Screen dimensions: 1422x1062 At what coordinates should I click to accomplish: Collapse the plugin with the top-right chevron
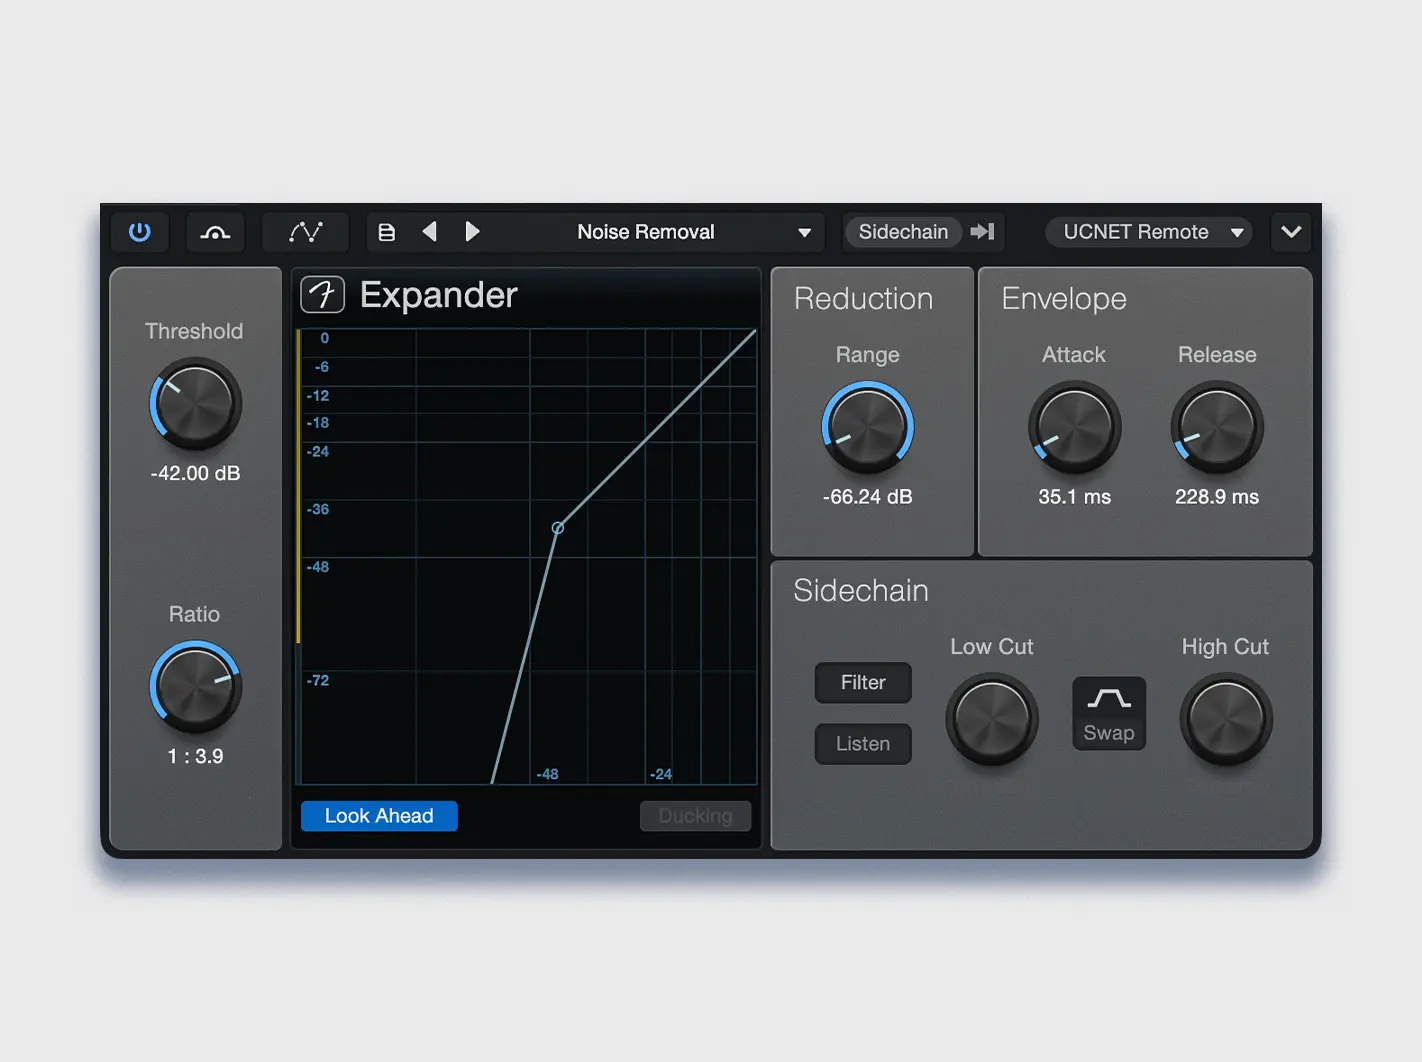[1291, 231]
